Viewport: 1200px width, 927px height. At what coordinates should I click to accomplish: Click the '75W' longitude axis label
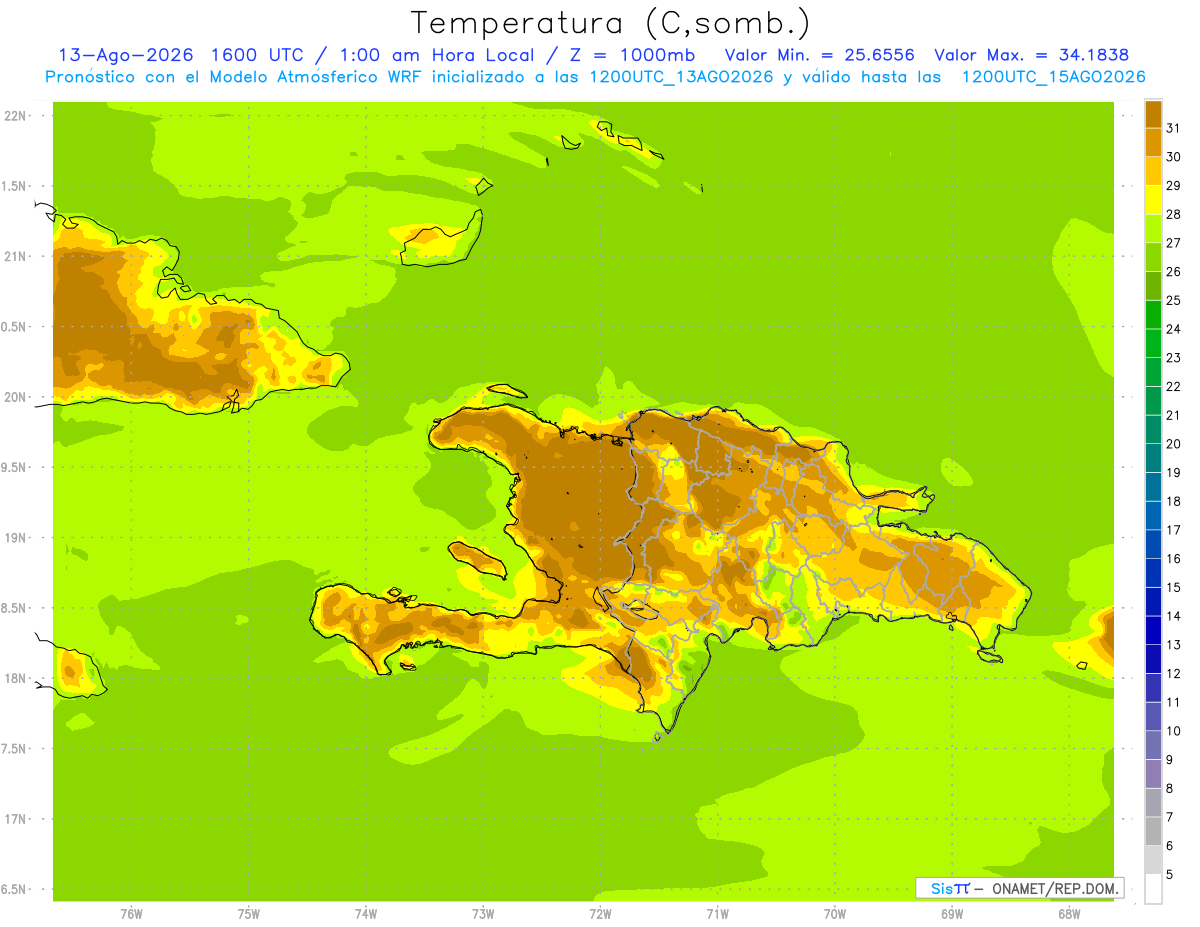249,914
